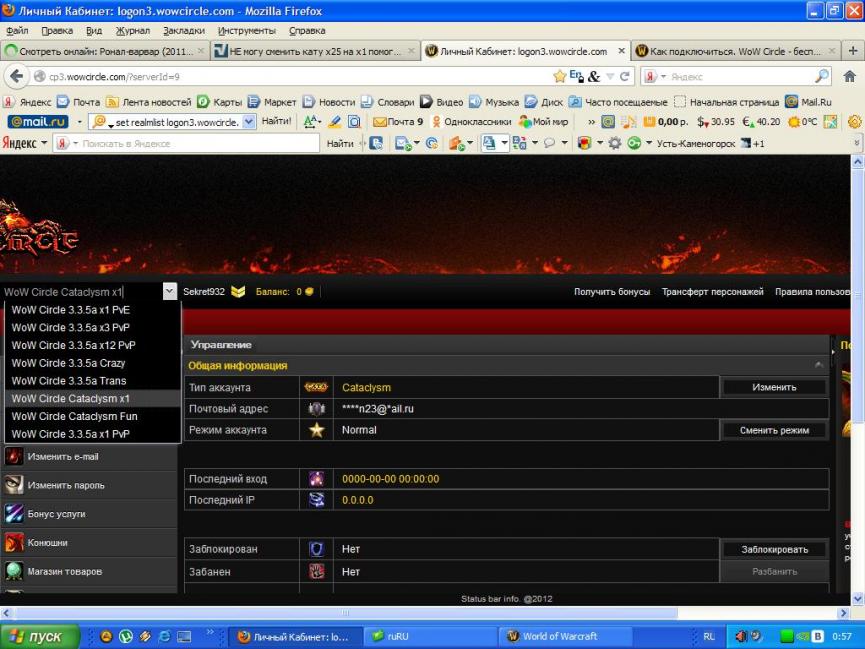
Task: Click the gold star account mode icon
Action: (x=316, y=430)
